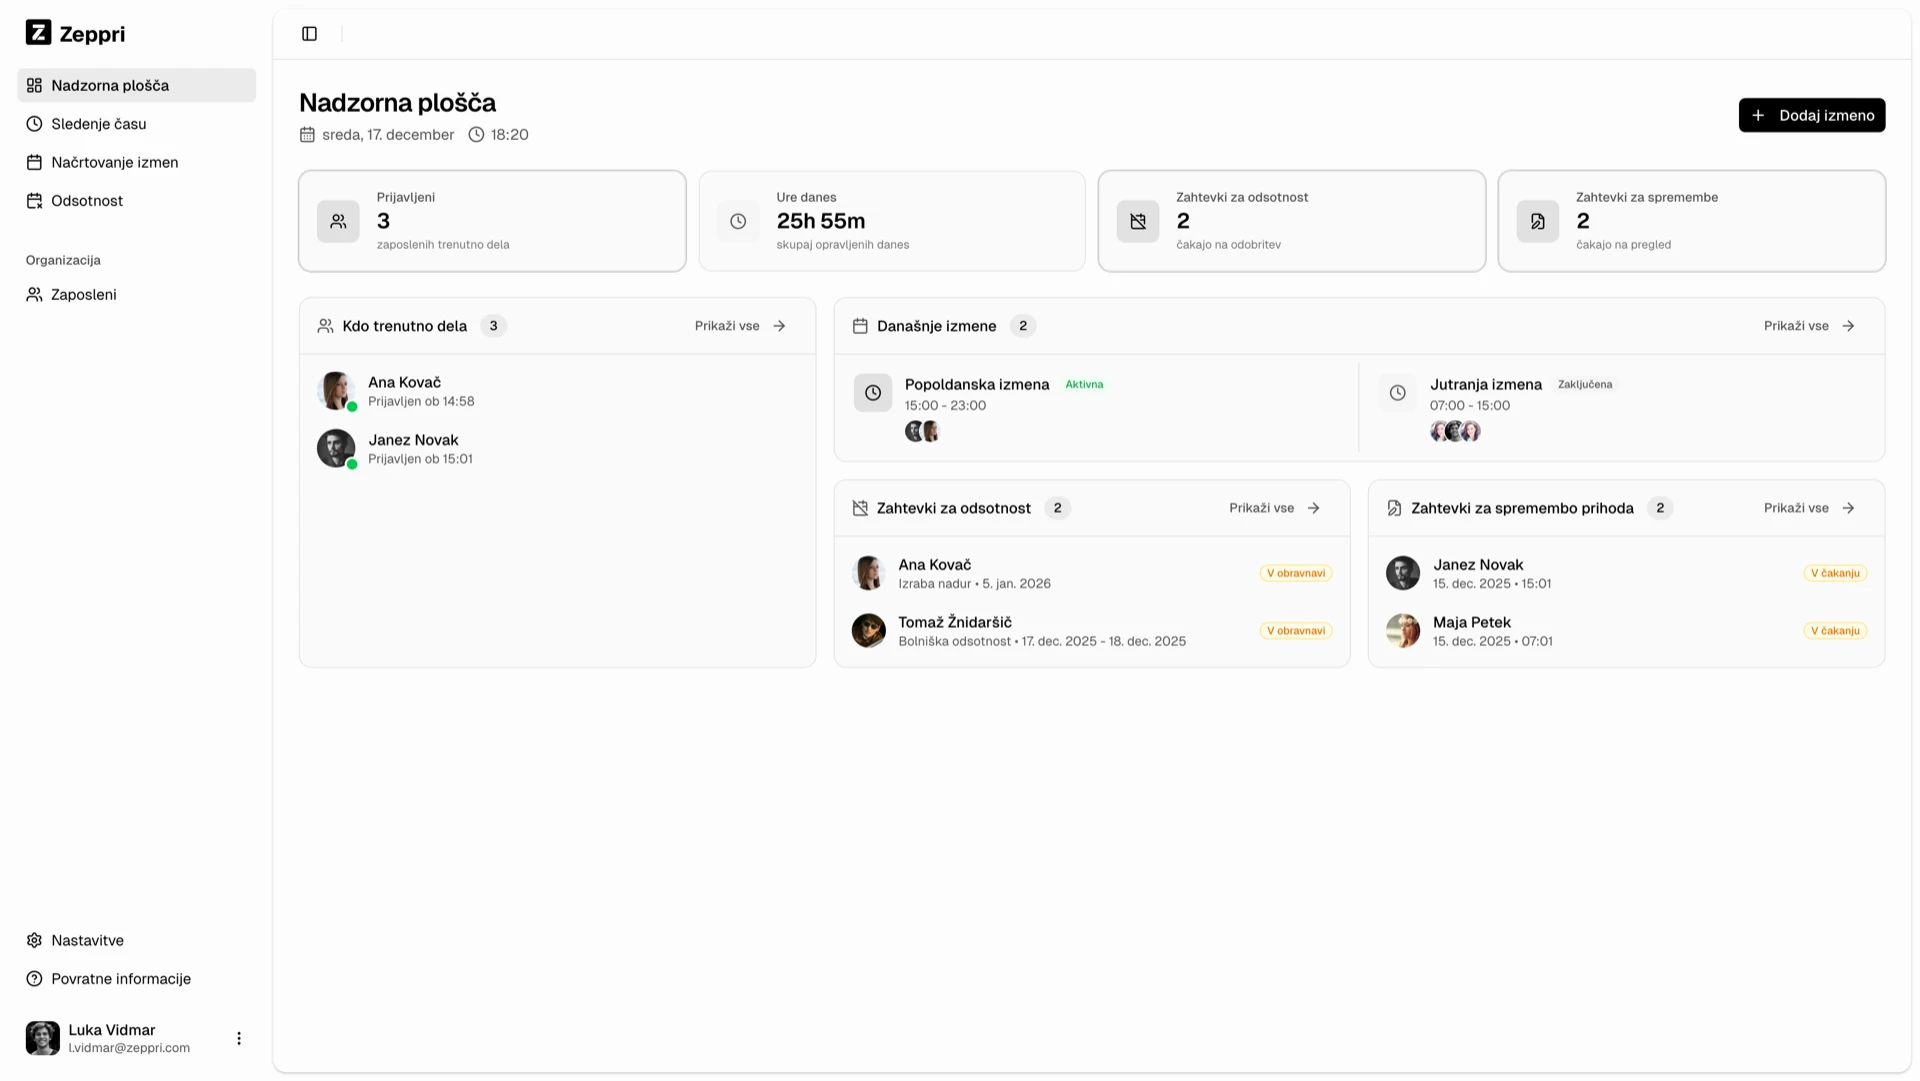Click the Zahtevki za spremembe card icon
This screenshot has height=1081, width=1920.
(x=1538, y=221)
